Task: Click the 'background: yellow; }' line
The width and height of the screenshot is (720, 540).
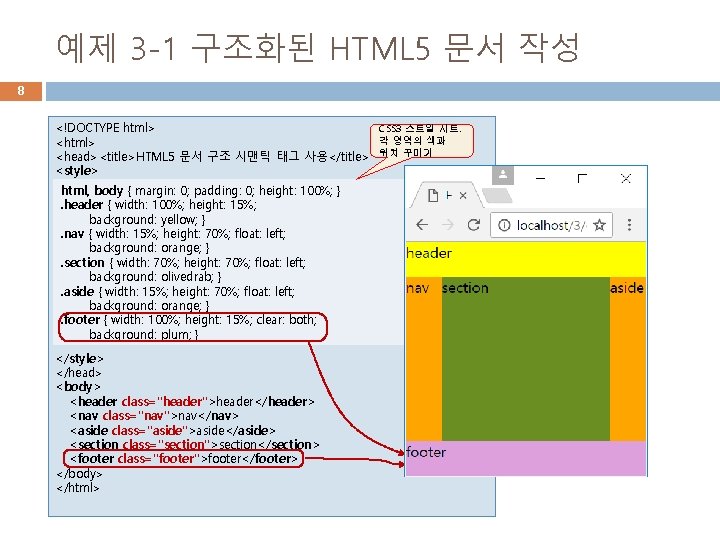Action: [147, 219]
